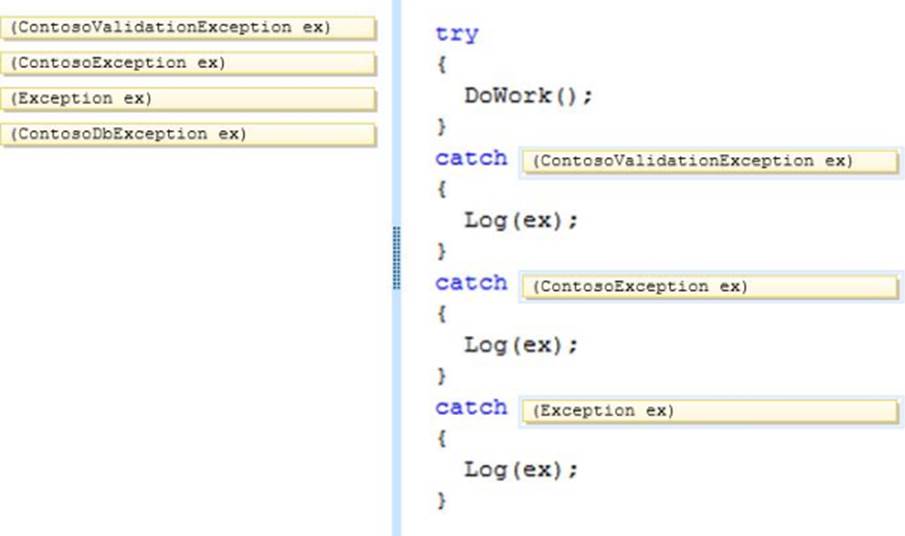Click the opening brace below the try keyword
This screenshot has width=905, height=536.
(x=442, y=65)
